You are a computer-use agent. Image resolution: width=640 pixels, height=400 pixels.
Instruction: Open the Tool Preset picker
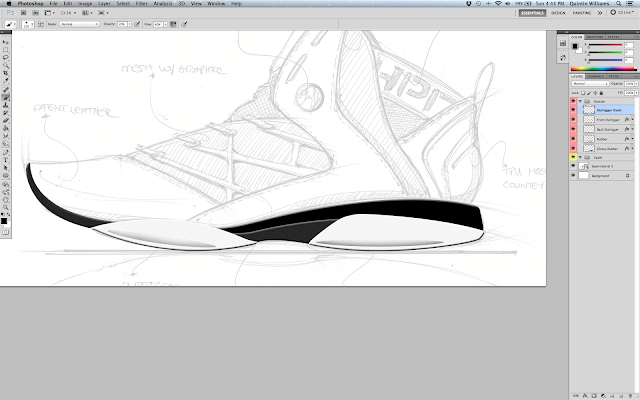[11, 24]
